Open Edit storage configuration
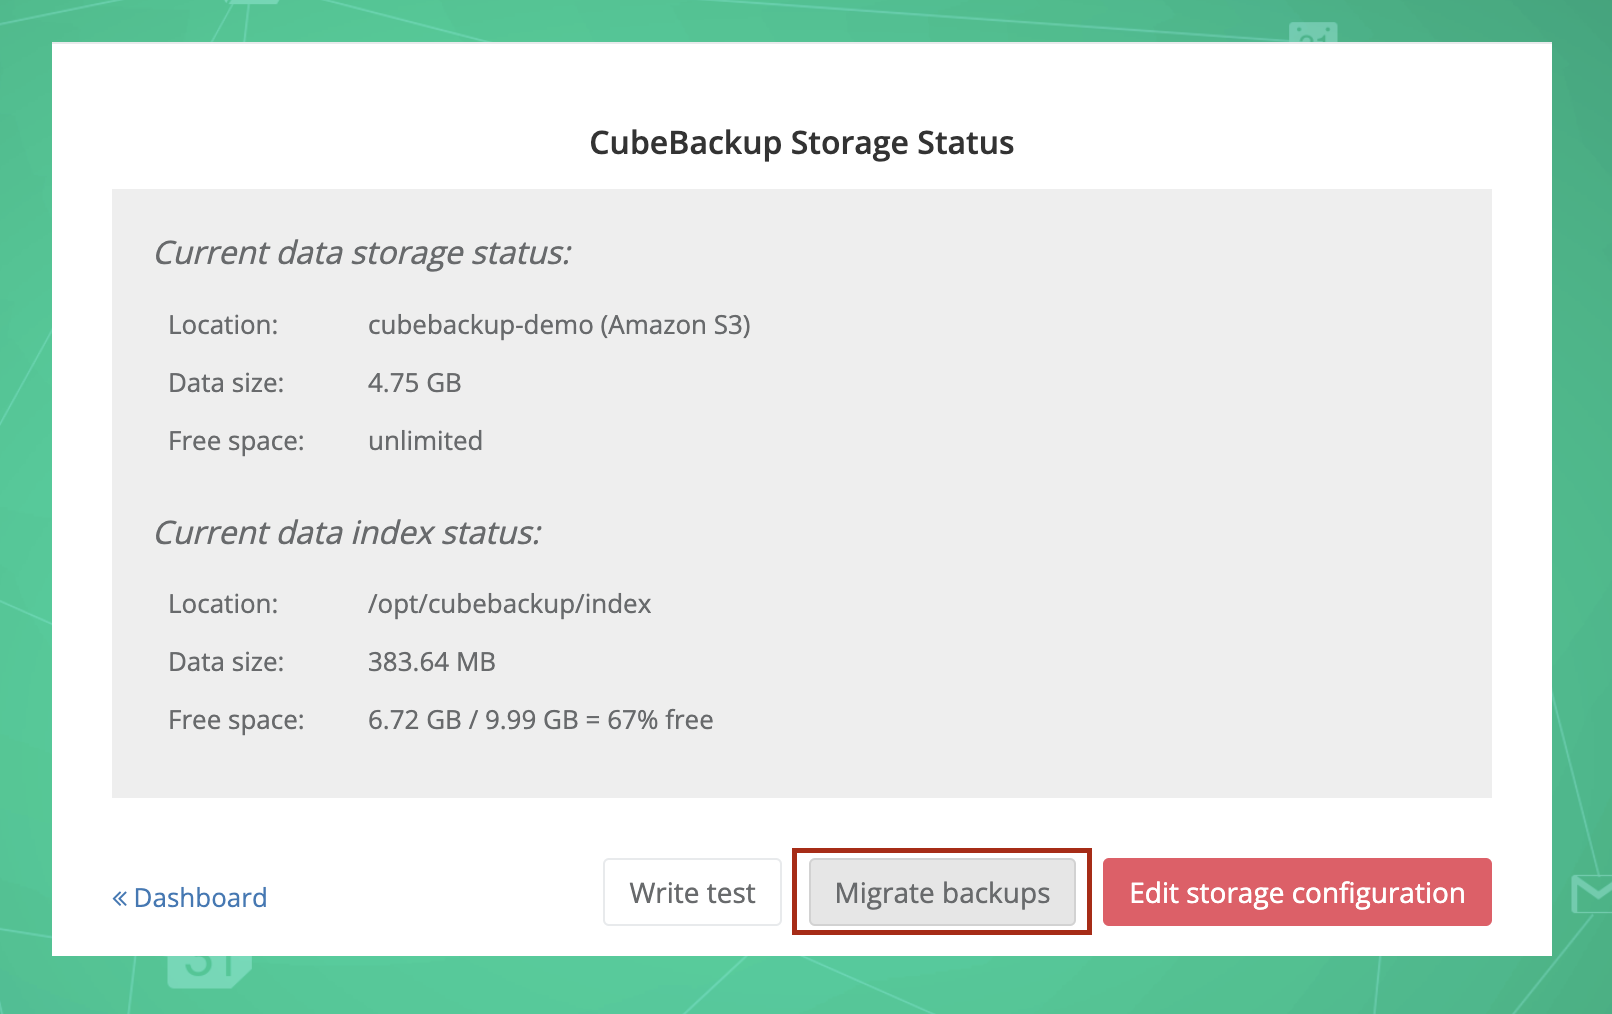 pos(1296,892)
